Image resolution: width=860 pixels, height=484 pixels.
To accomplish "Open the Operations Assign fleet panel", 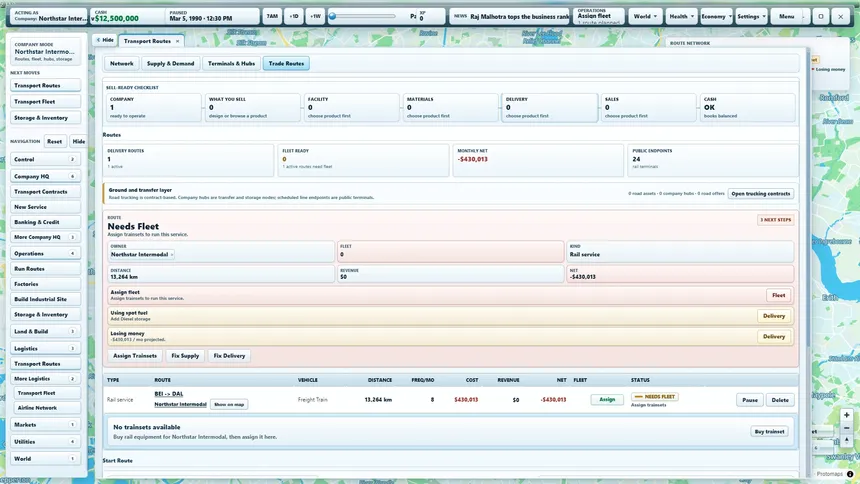I will 598,16.
